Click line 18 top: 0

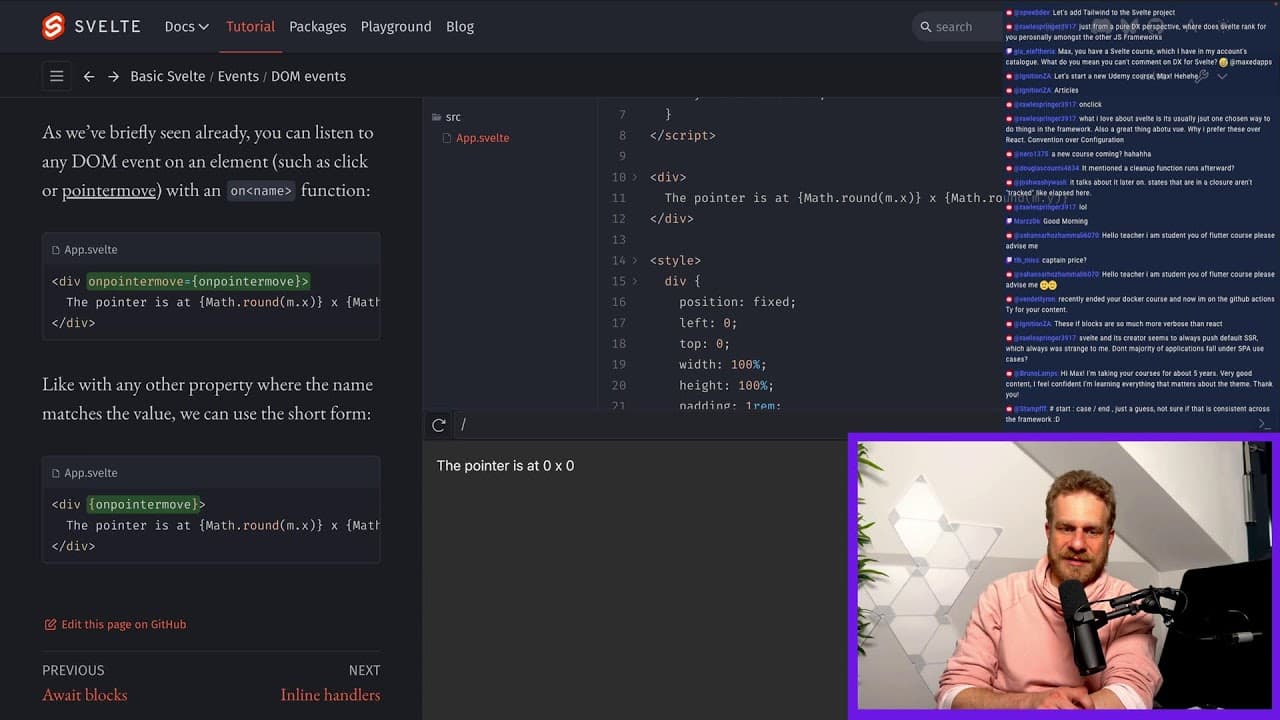(x=704, y=344)
